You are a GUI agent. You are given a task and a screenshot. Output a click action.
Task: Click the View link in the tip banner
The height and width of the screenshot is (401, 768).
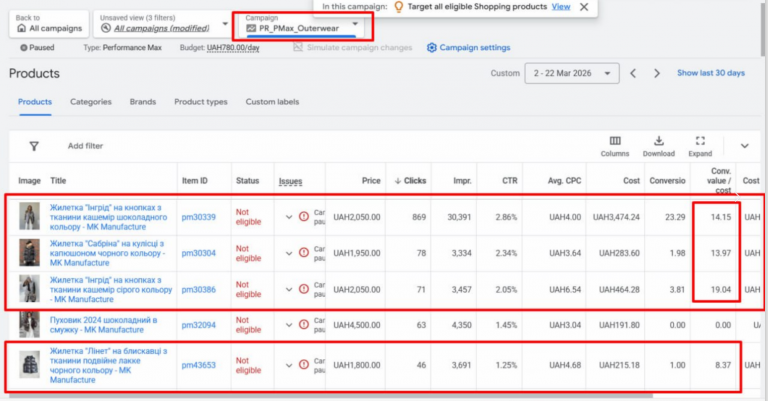(x=561, y=7)
